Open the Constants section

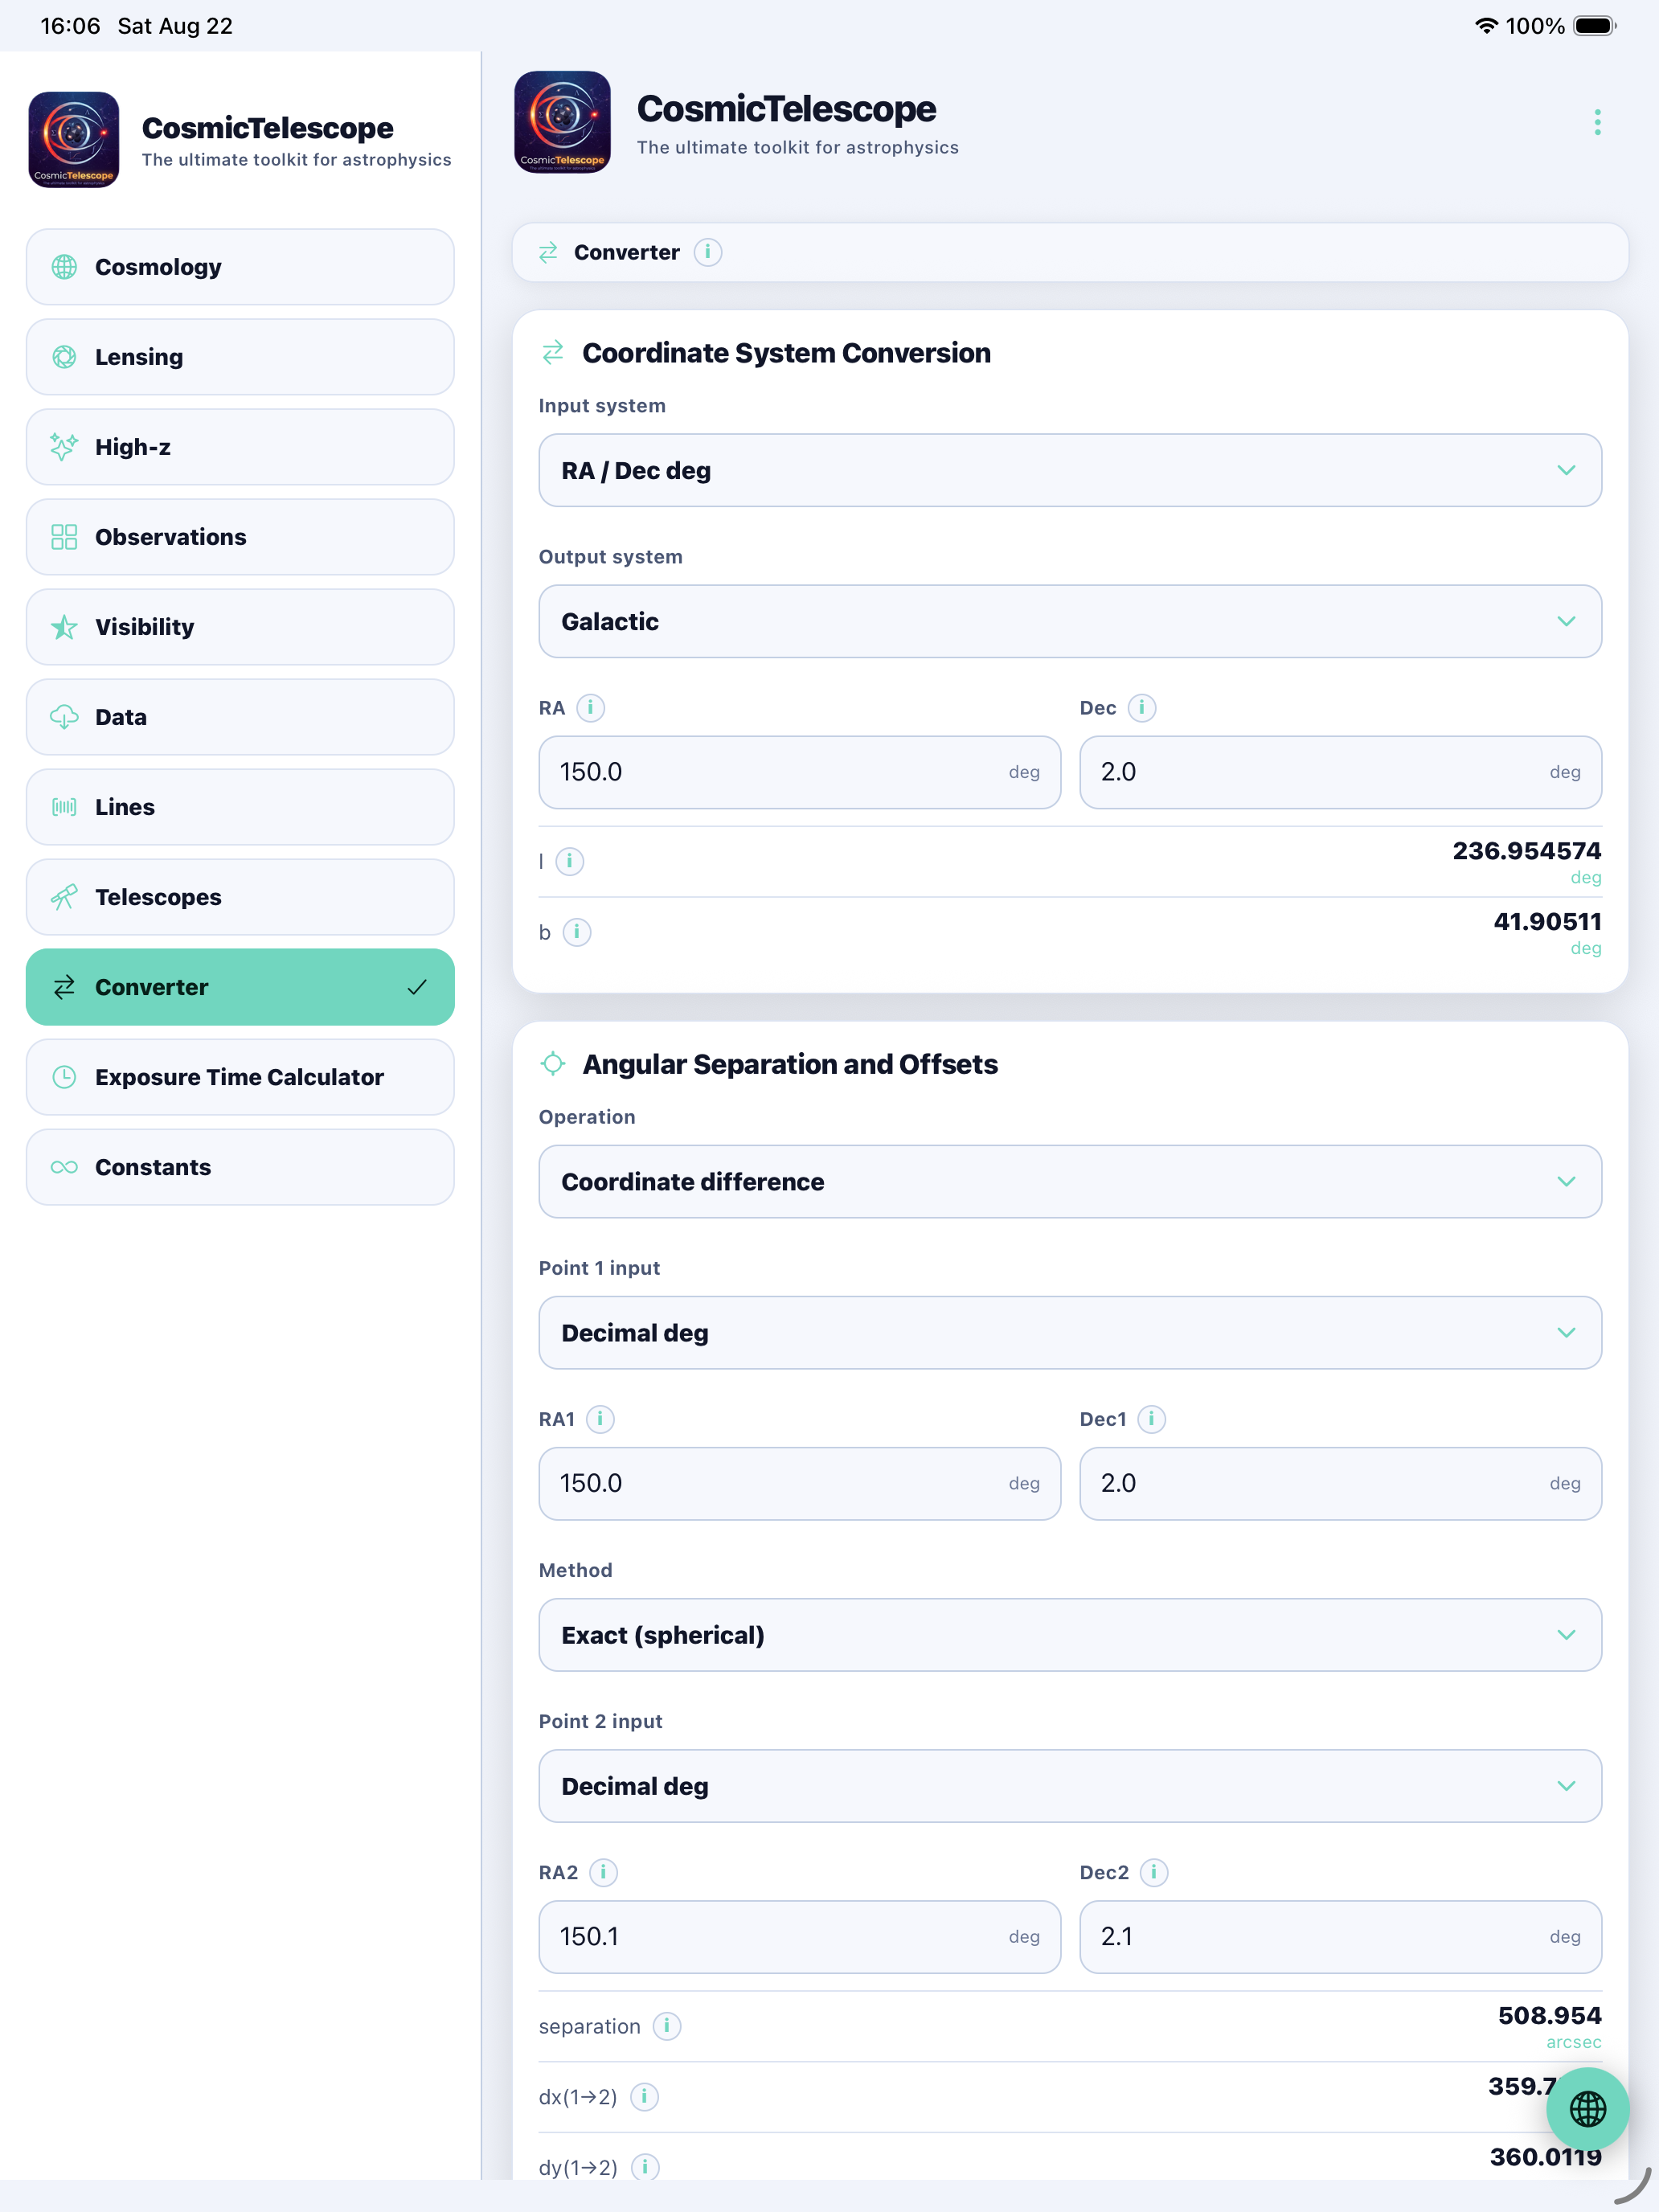pyautogui.click(x=240, y=1167)
